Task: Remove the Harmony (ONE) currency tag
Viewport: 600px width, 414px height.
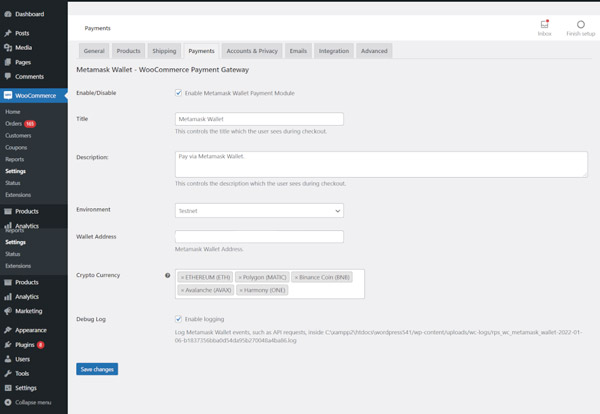Action: [x=241, y=290]
